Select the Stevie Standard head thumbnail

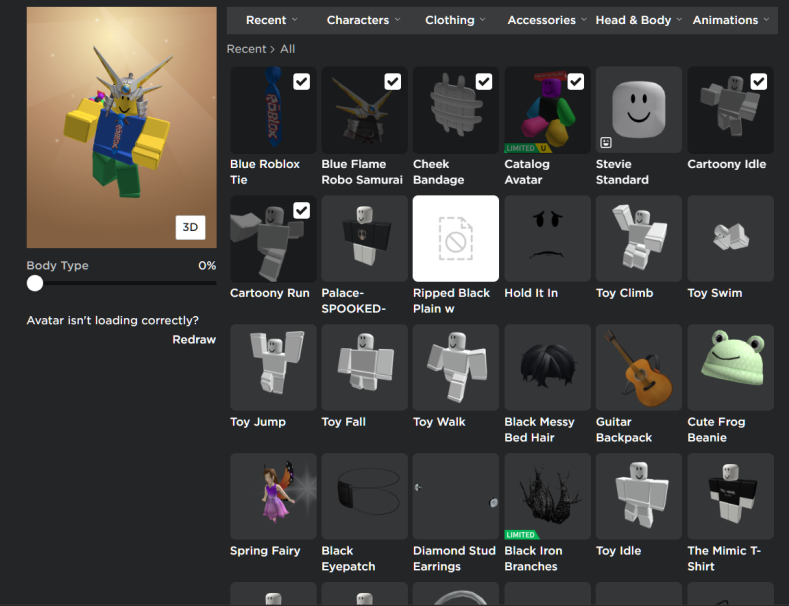tap(639, 110)
